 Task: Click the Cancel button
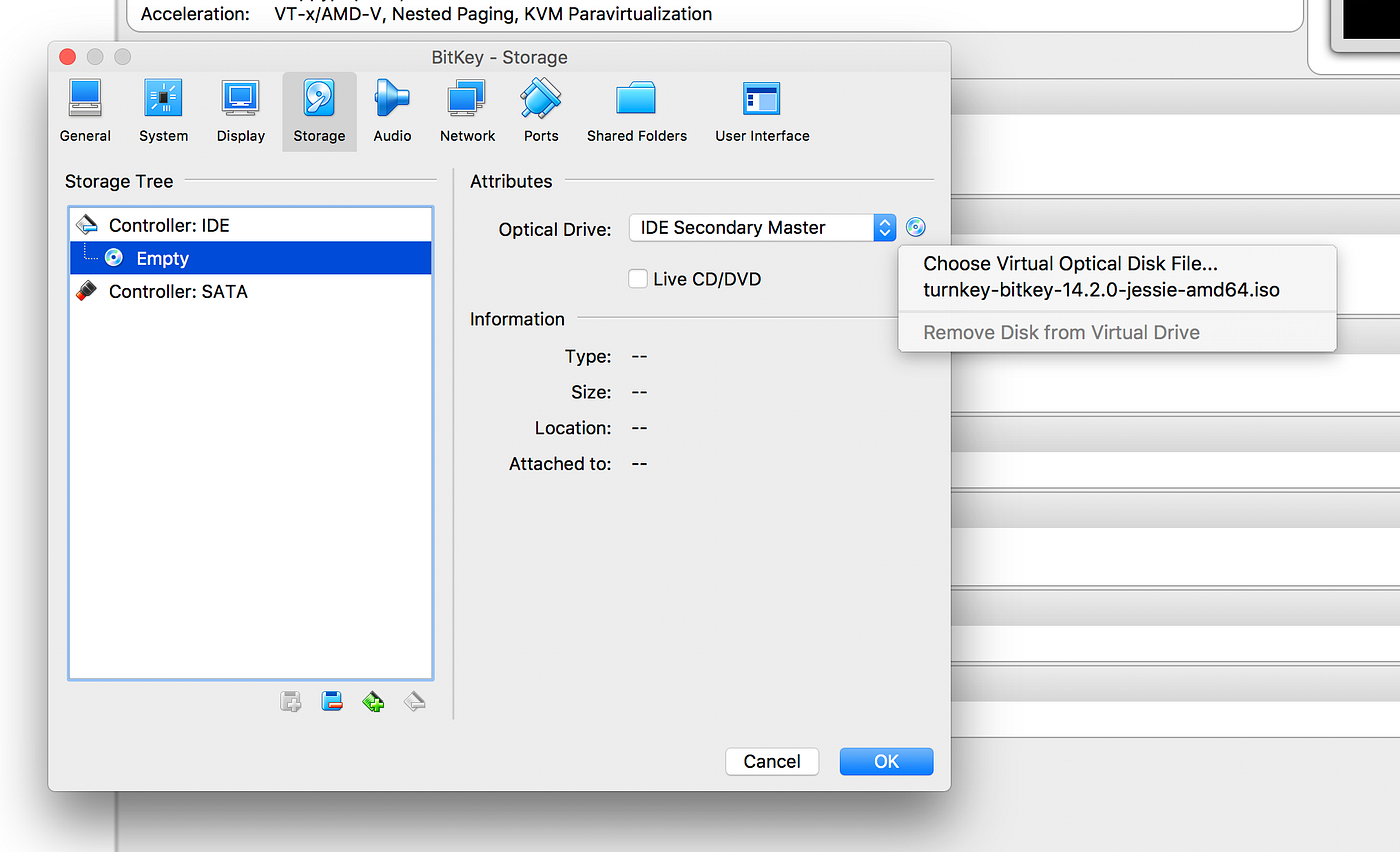click(772, 761)
